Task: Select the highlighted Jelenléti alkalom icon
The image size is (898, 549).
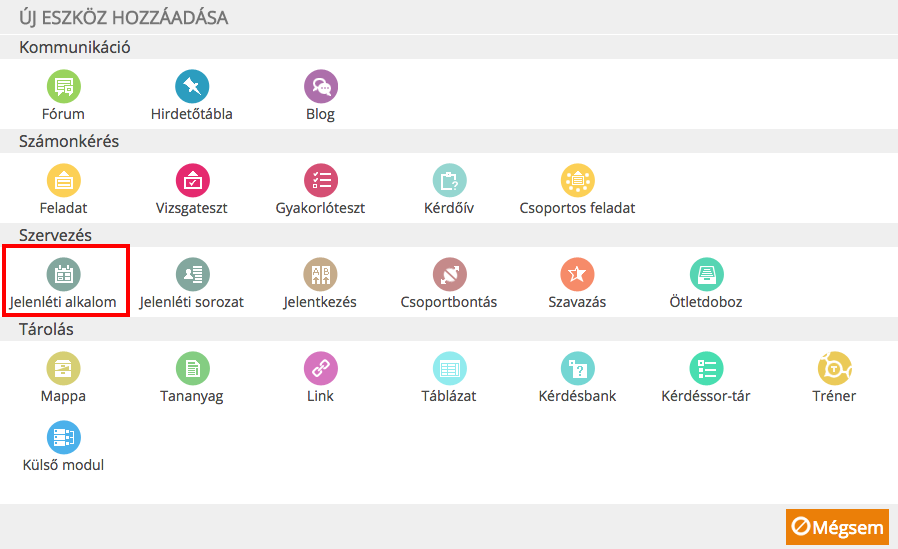Action: [x=64, y=274]
